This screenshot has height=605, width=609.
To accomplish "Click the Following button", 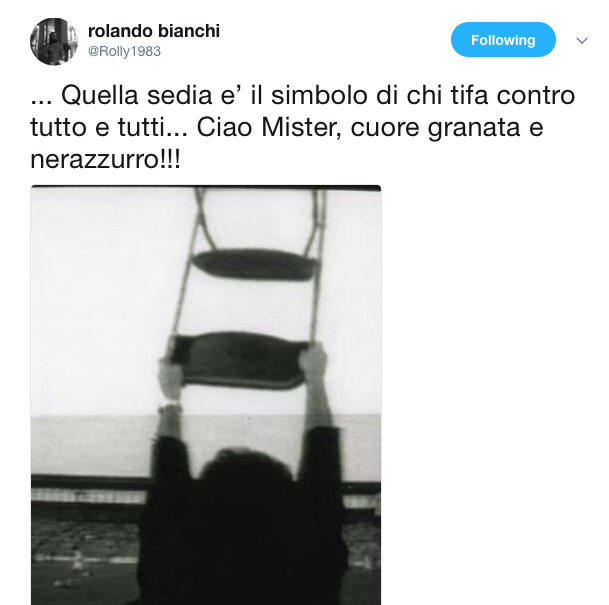I will click(x=503, y=40).
